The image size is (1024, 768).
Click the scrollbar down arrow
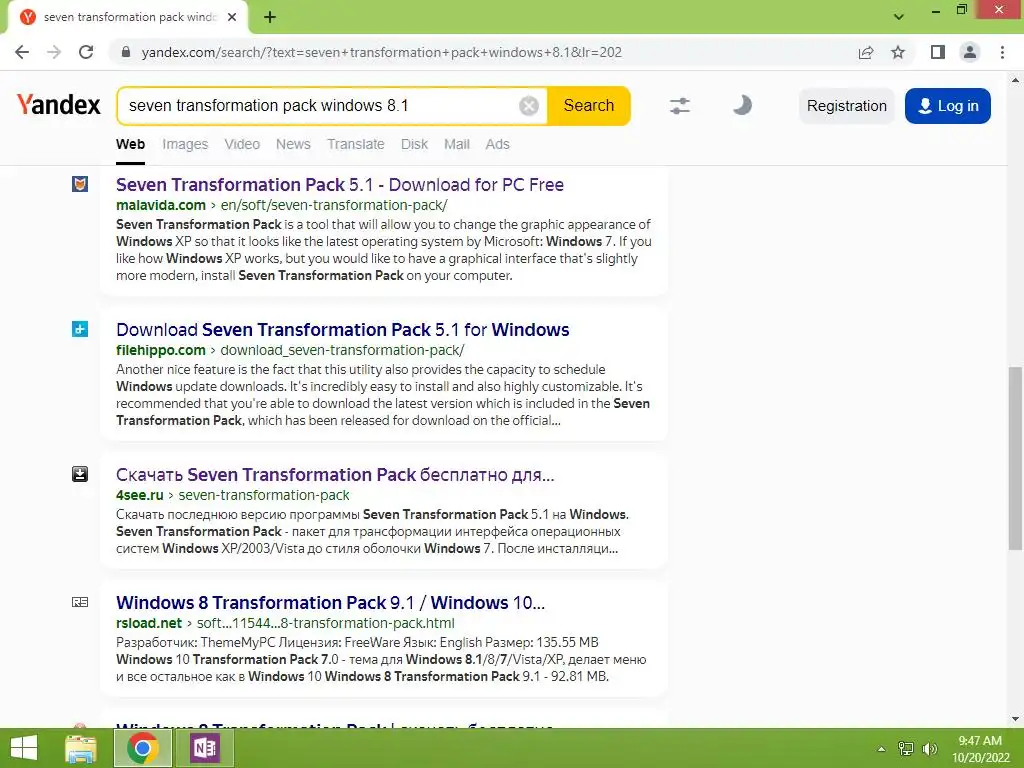1015,719
